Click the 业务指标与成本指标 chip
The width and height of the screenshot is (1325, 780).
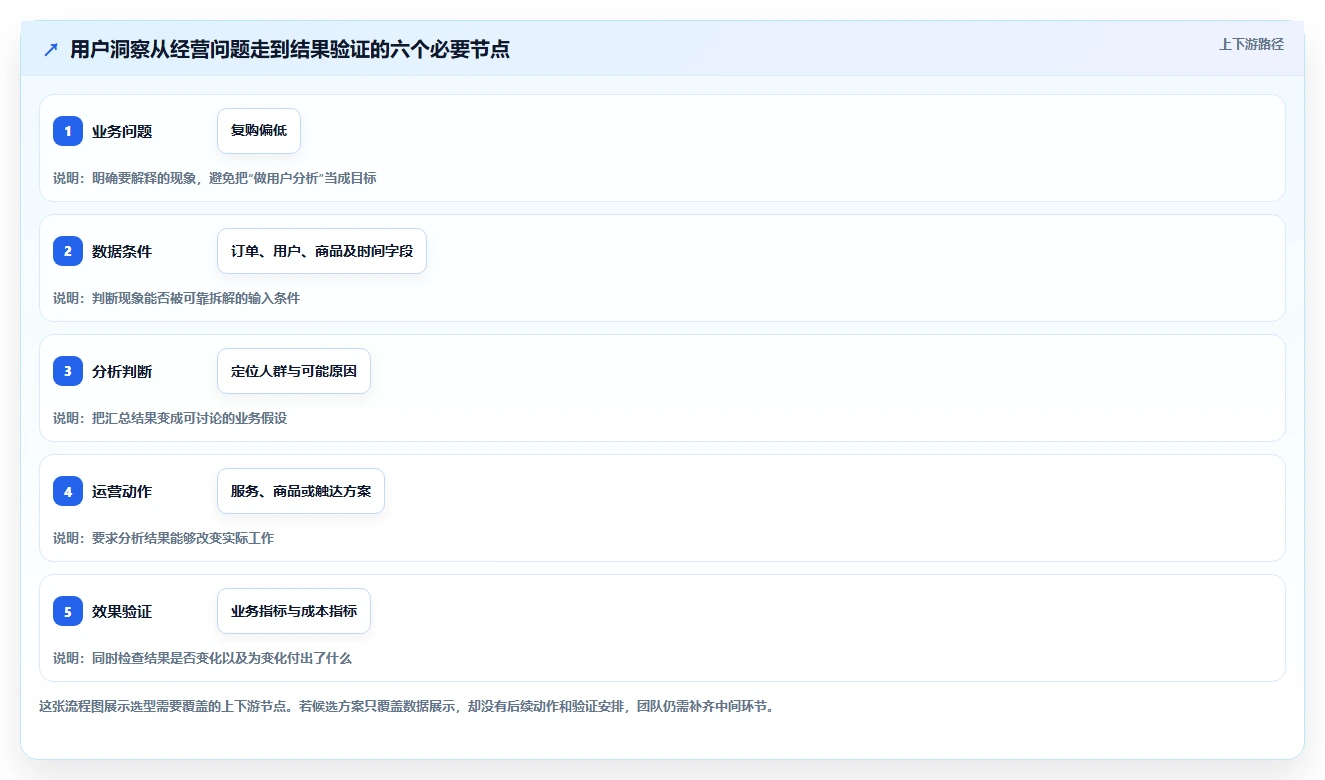click(x=294, y=611)
